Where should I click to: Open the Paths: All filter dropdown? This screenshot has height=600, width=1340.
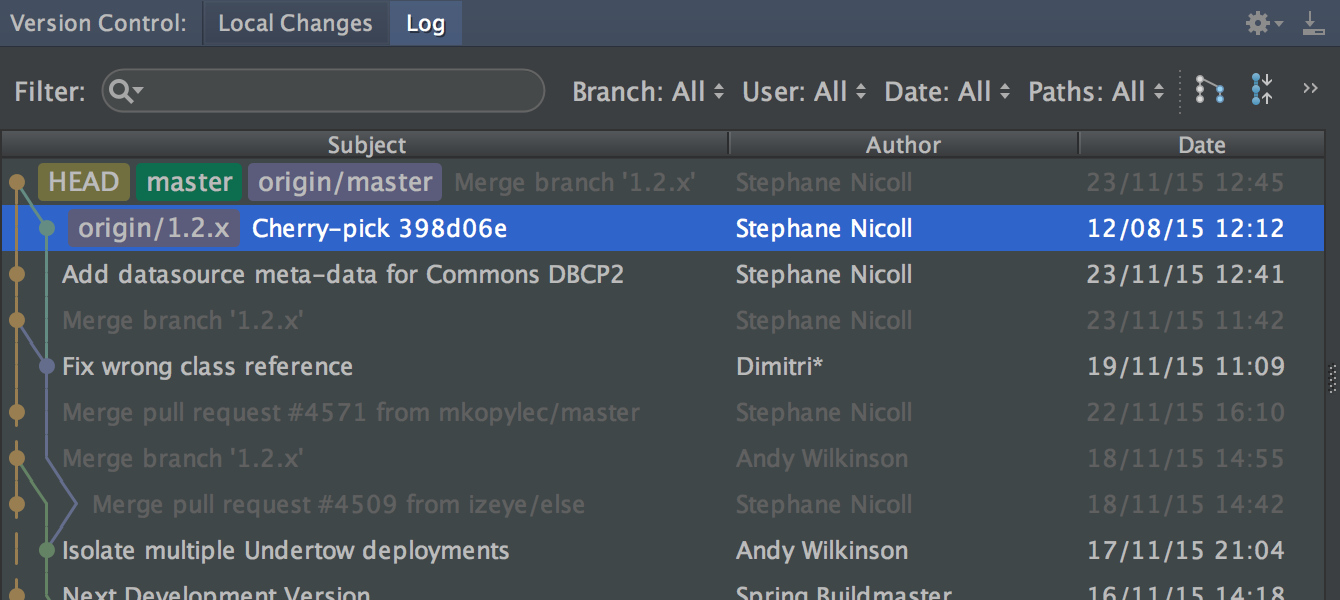click(1096, 92)
